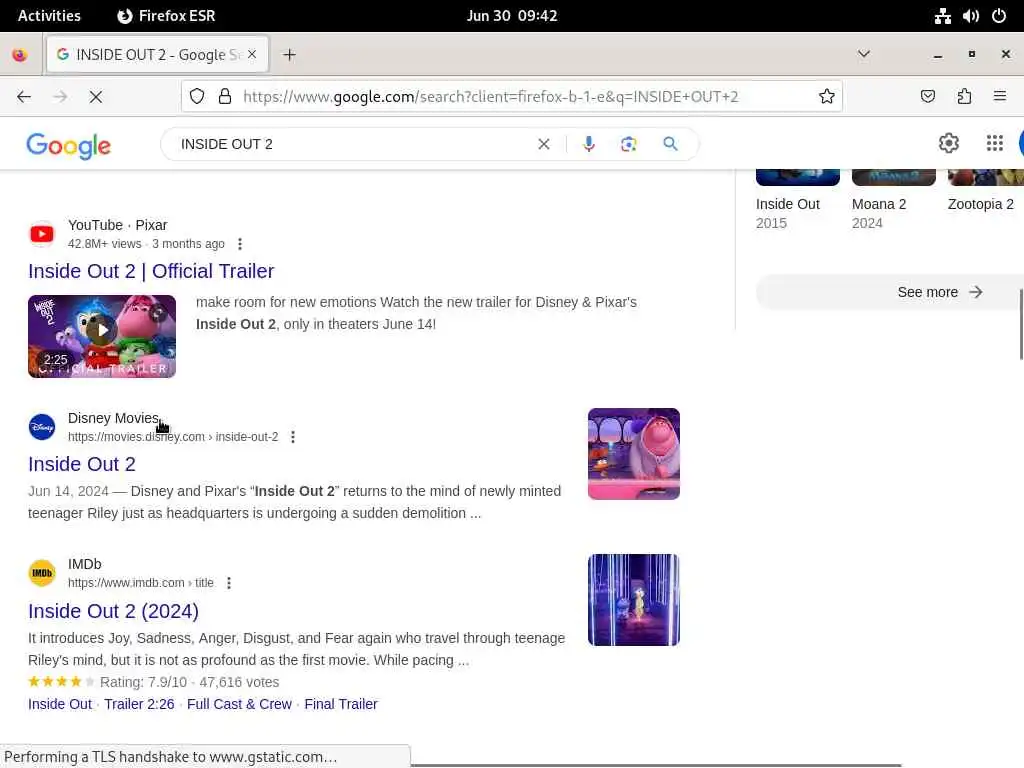The height and width of the screenshot is (768, 1024).
Task: Open the Final Trailer sitelink
Action: [341, 704]
